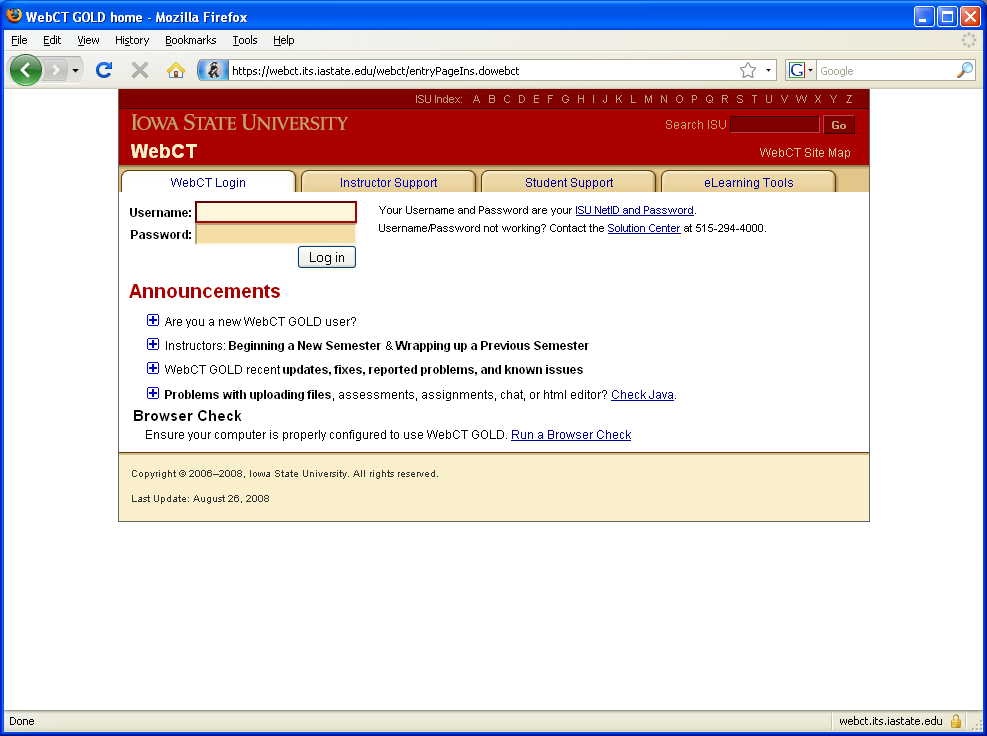Image resolution: width=987 pixels, height=736 pixels.
Task: Reload the page with the refresh icon
Action: (x=103, y=70)
